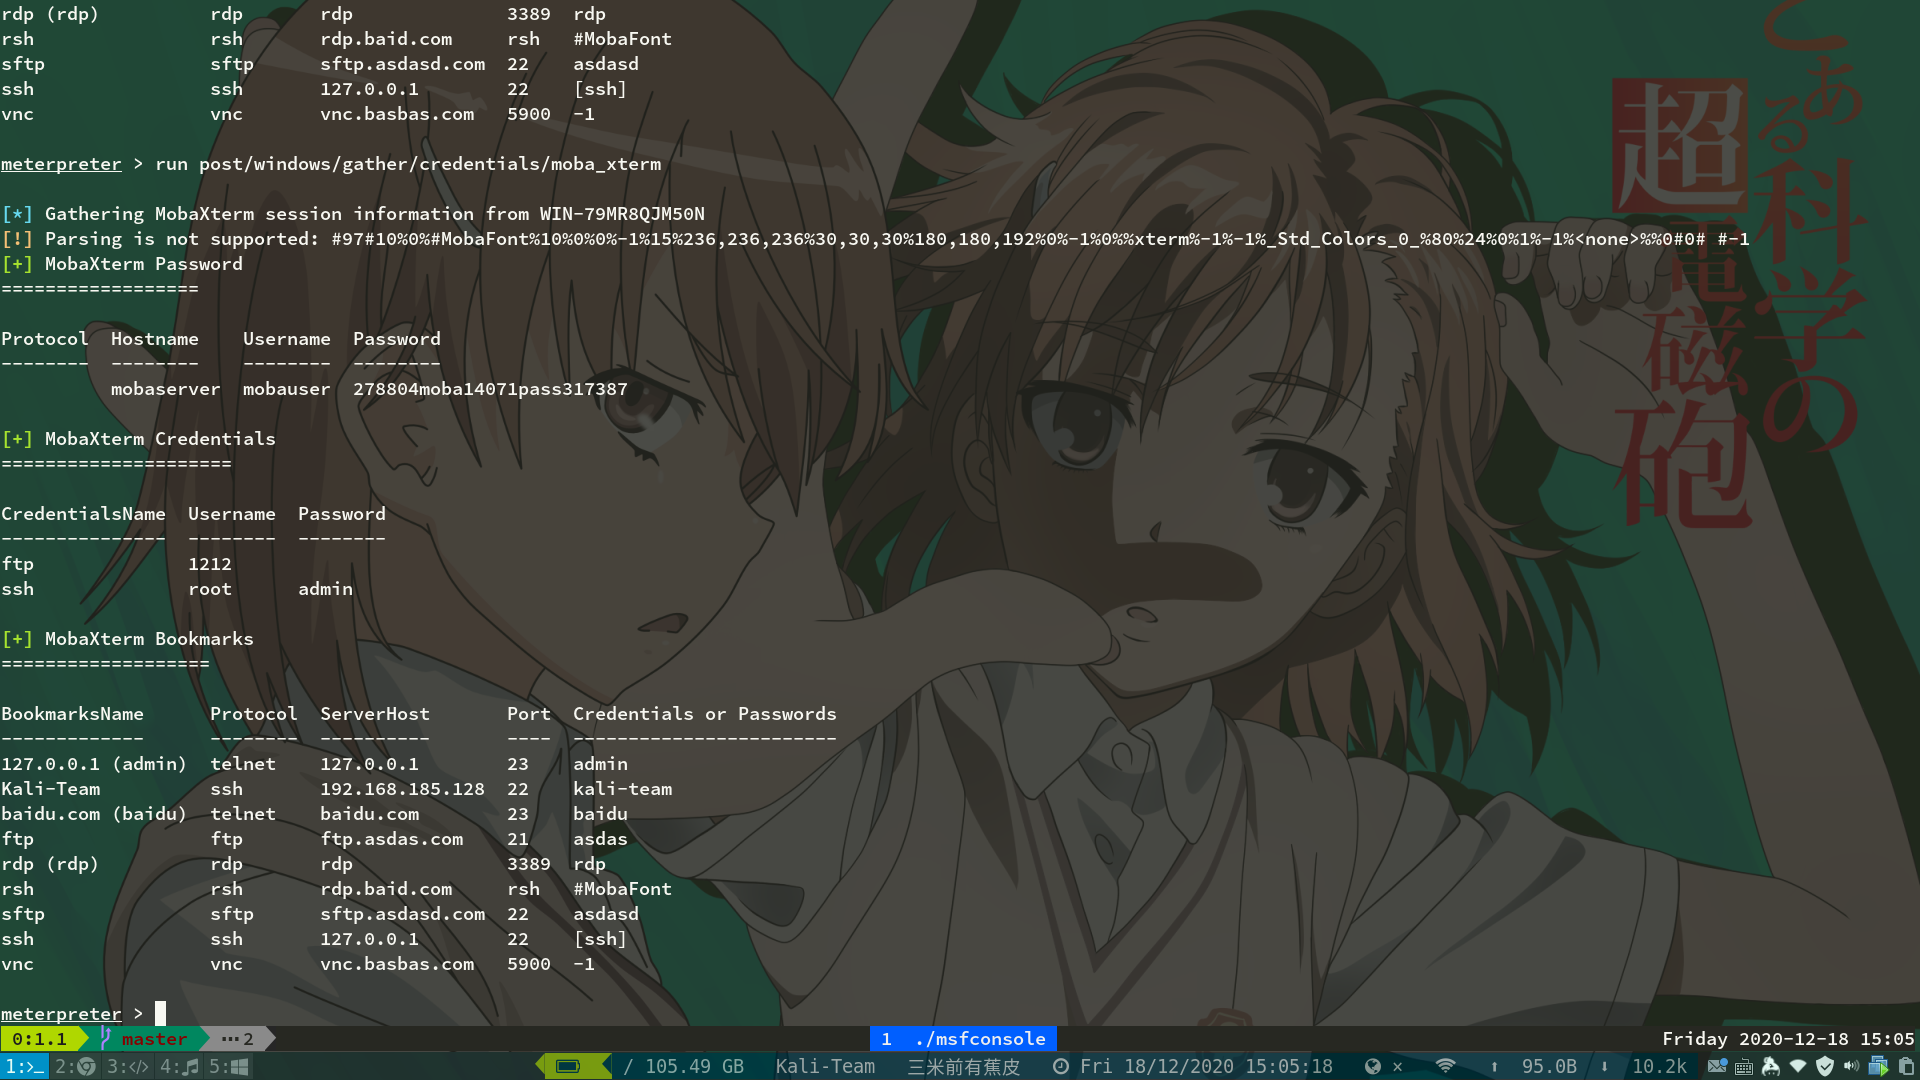Click the server host 192.168.185.128
The height and width of the screenshot is (1080, 1920).
pos(402,789)
